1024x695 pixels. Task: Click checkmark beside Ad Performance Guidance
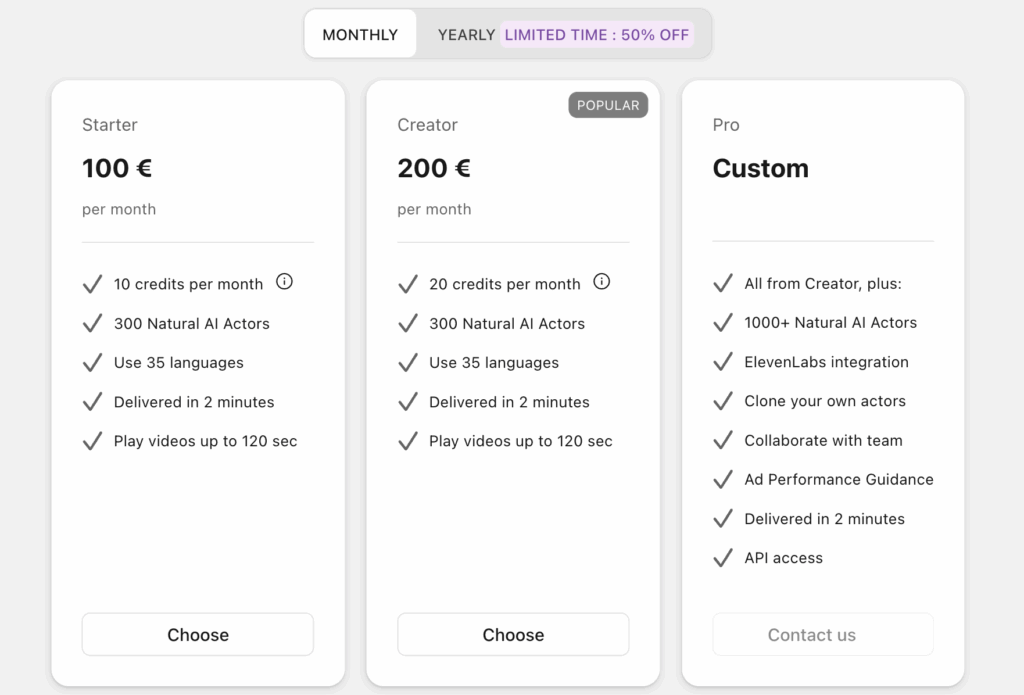723,480
